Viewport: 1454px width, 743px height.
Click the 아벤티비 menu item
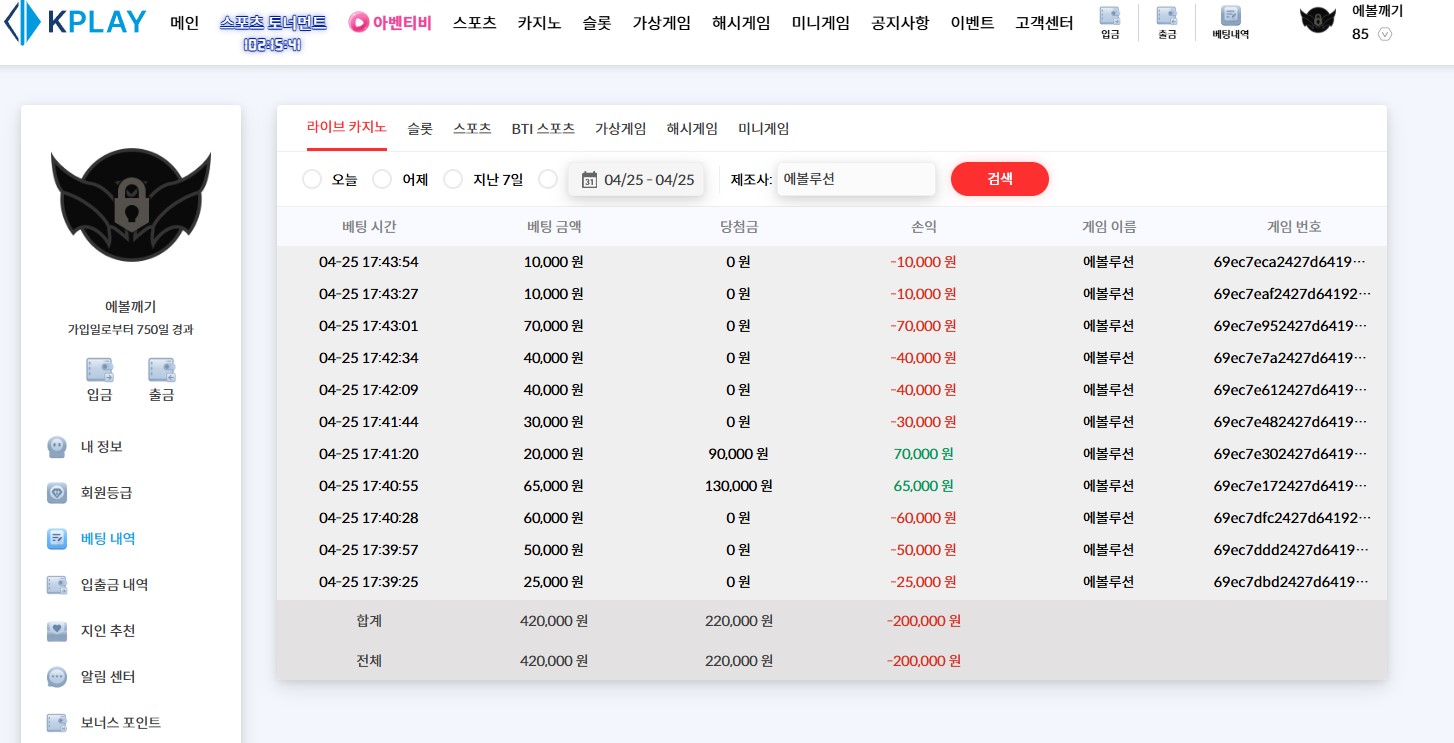[390, 23]
